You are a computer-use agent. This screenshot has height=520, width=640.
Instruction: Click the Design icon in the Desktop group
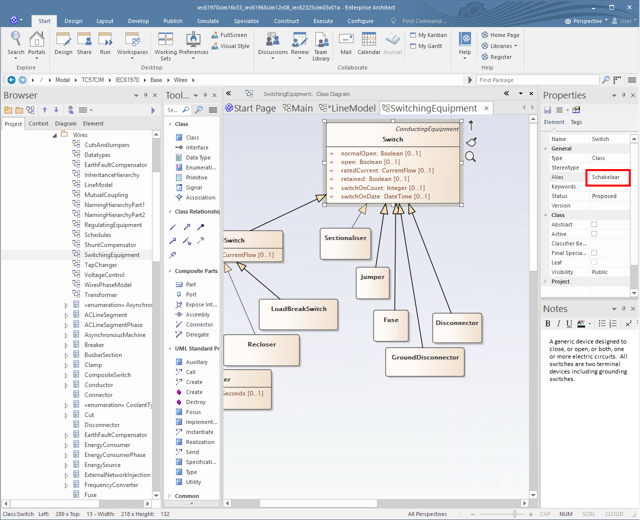click(63, 43)
